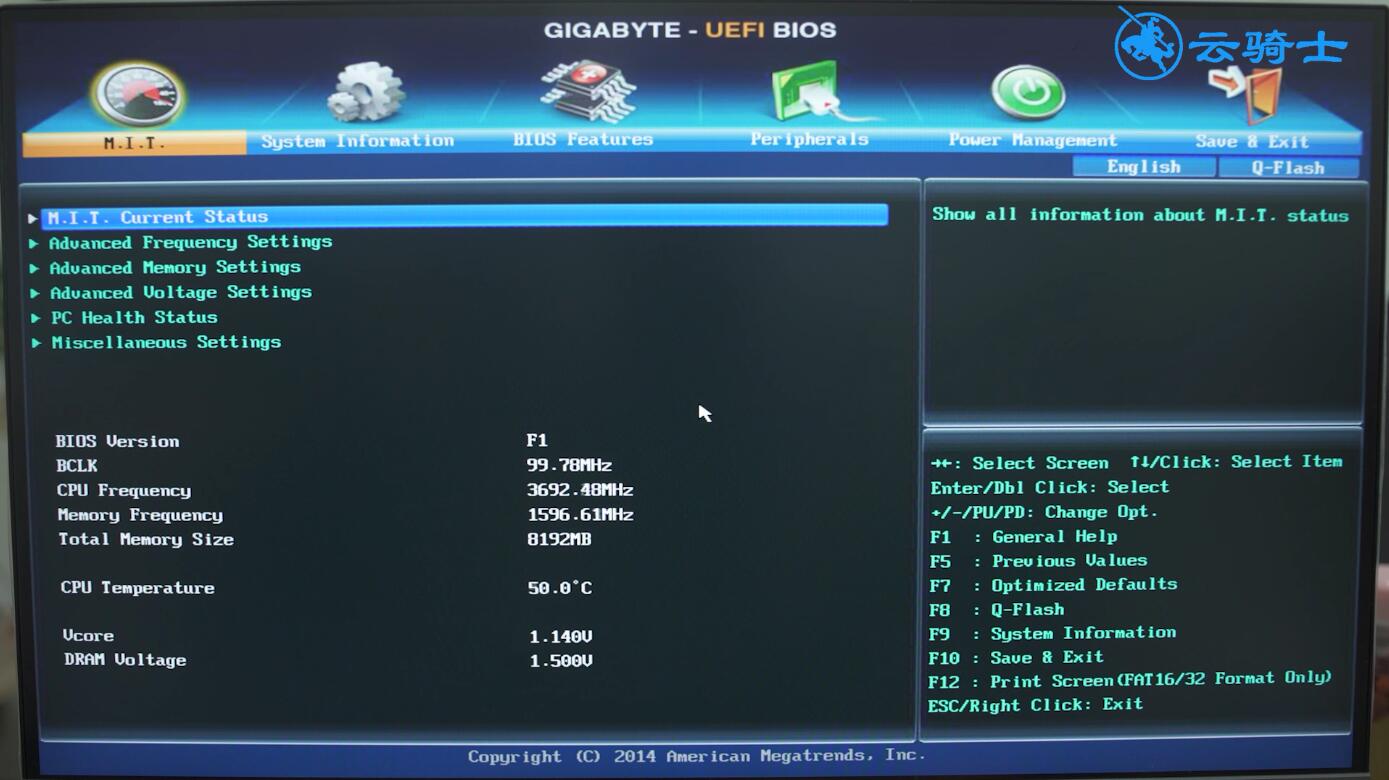The image size is (1389, 780).
Task: Expand the arrow beside Advanced Memory Settings
Action: tap(34, 268)
